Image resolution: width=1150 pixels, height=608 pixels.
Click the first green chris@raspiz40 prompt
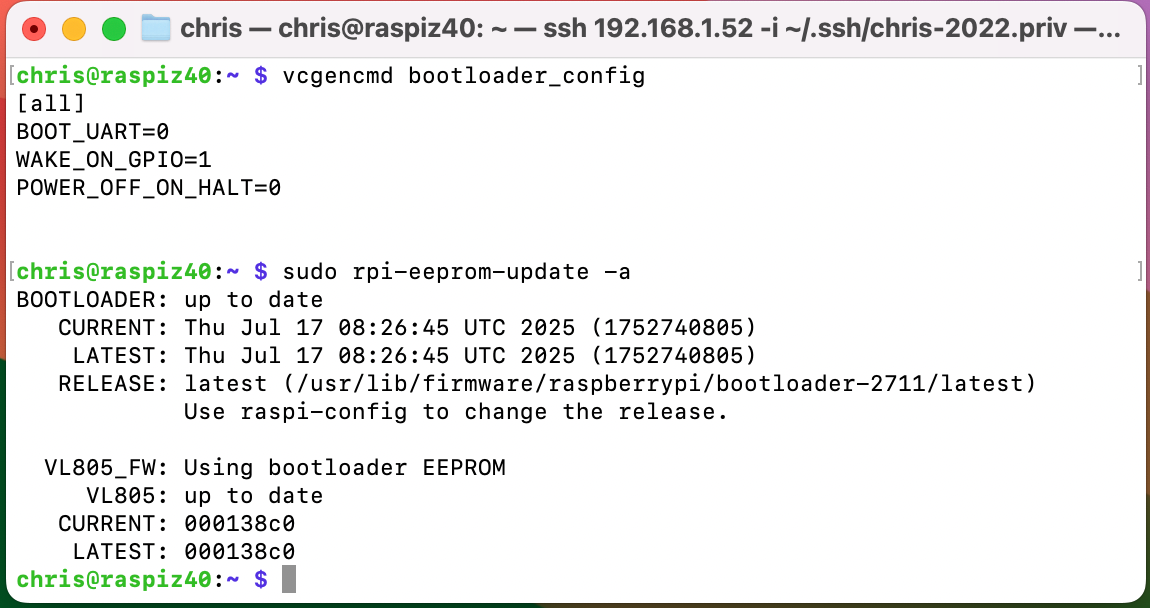114,76
